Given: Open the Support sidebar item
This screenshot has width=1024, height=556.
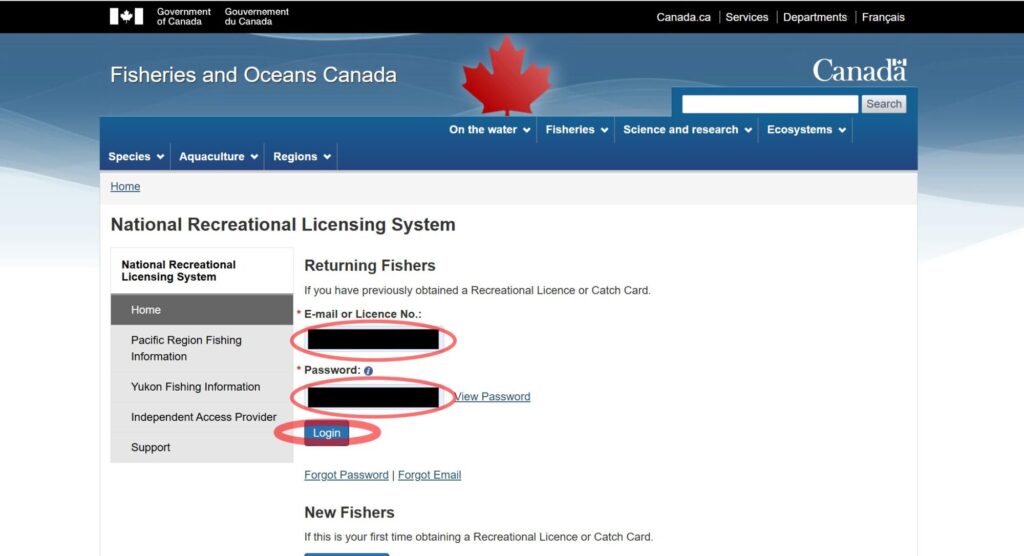Looking at the screenshot, I should [202, 447].
